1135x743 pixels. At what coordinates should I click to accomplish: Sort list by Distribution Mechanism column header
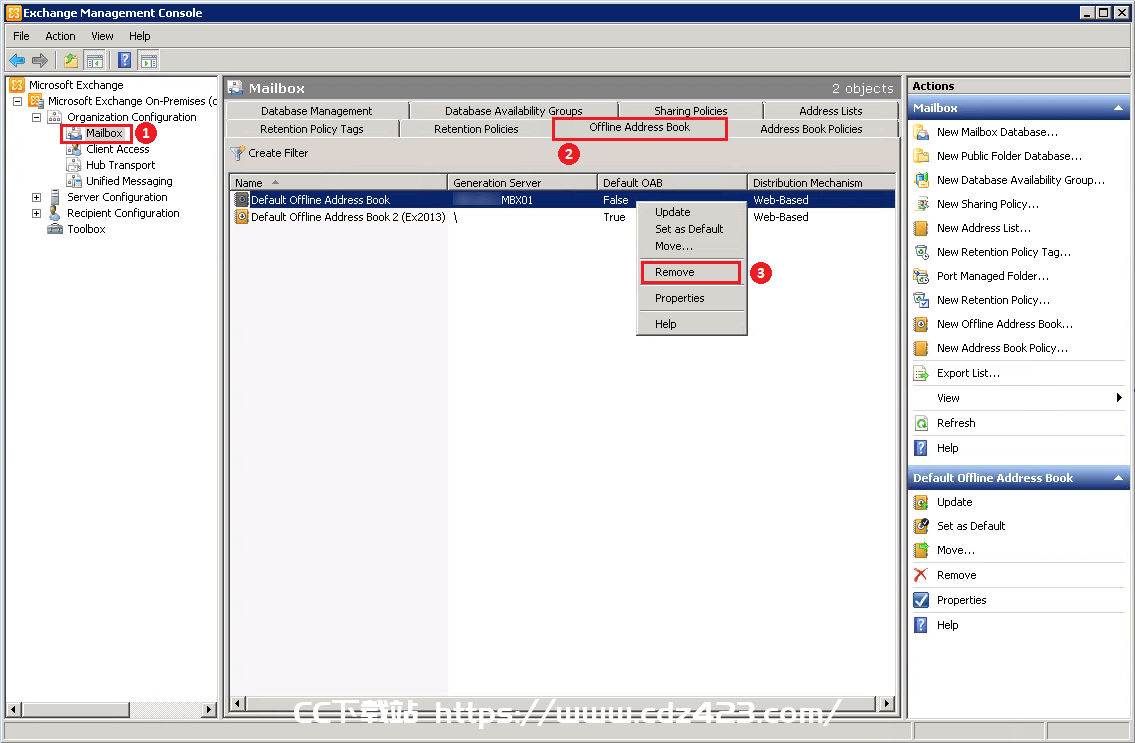tap(822, 183)
